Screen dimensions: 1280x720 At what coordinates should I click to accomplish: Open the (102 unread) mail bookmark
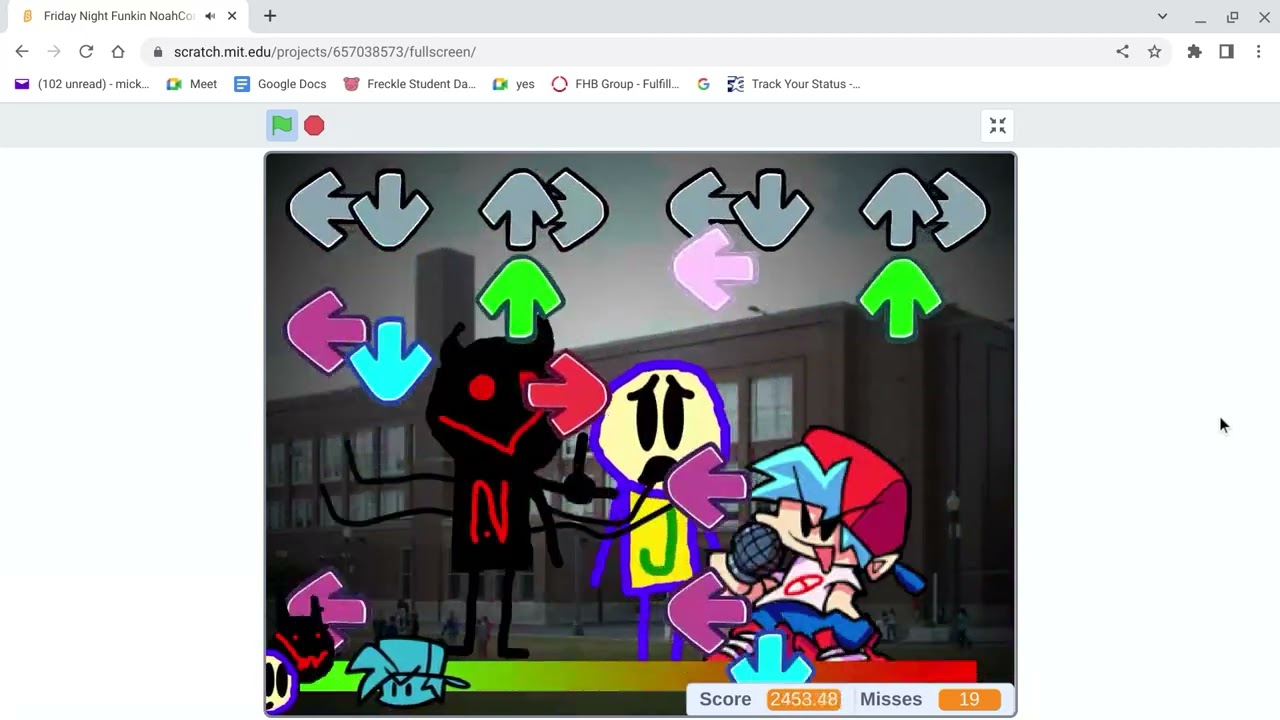pyautogui.click(x=82, y=84)
